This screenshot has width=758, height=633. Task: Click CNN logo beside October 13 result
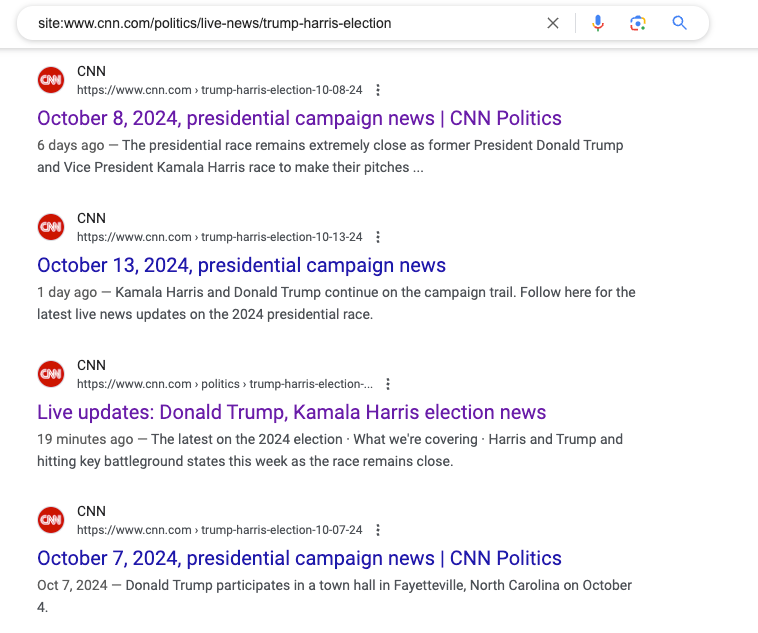51,227
